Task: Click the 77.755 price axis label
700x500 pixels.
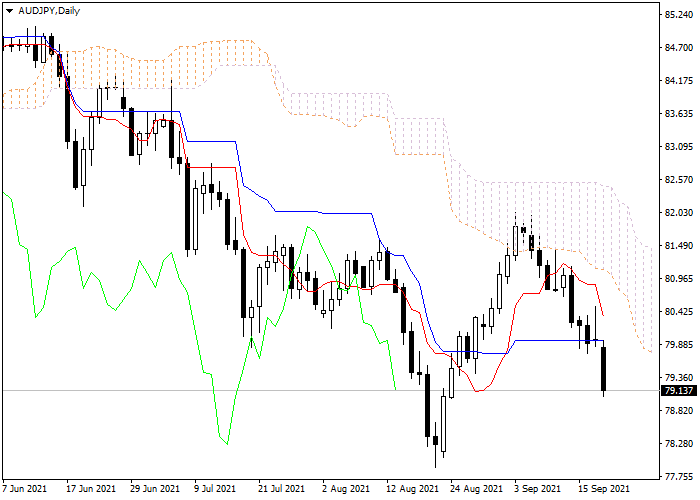Action: pyautogui.click(x=679, y=477)
